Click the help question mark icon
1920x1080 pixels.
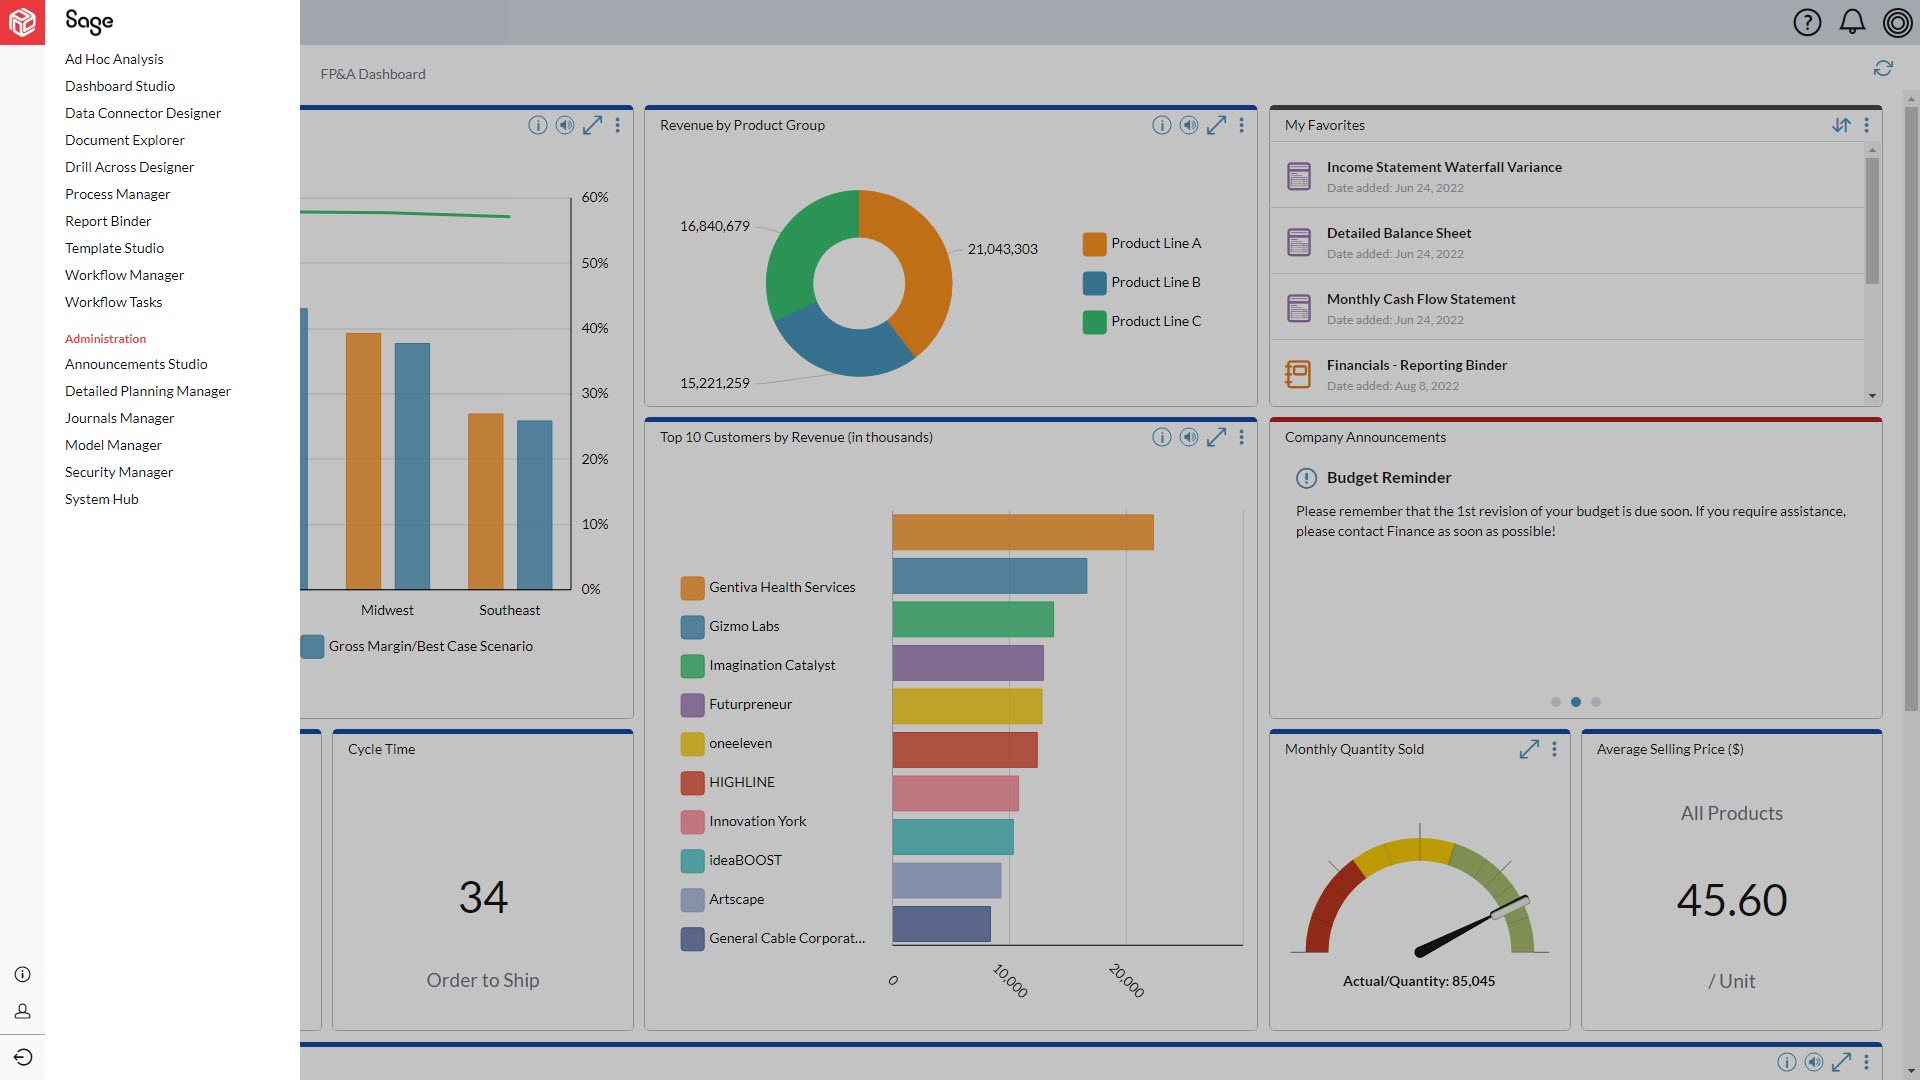[x=1807, y=22]
